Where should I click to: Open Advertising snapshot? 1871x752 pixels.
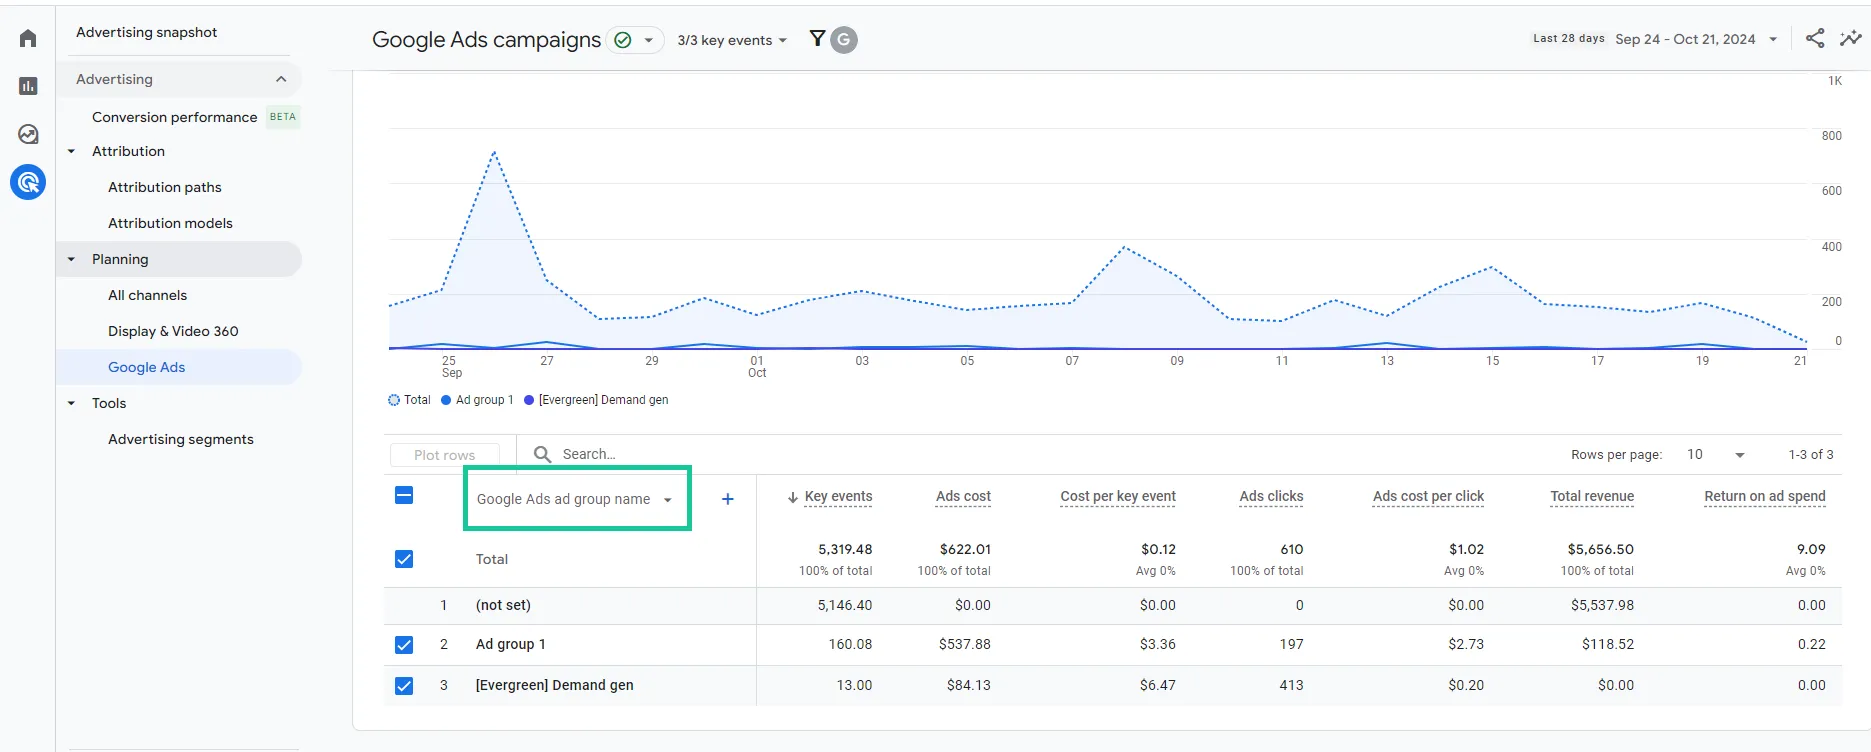146,32
